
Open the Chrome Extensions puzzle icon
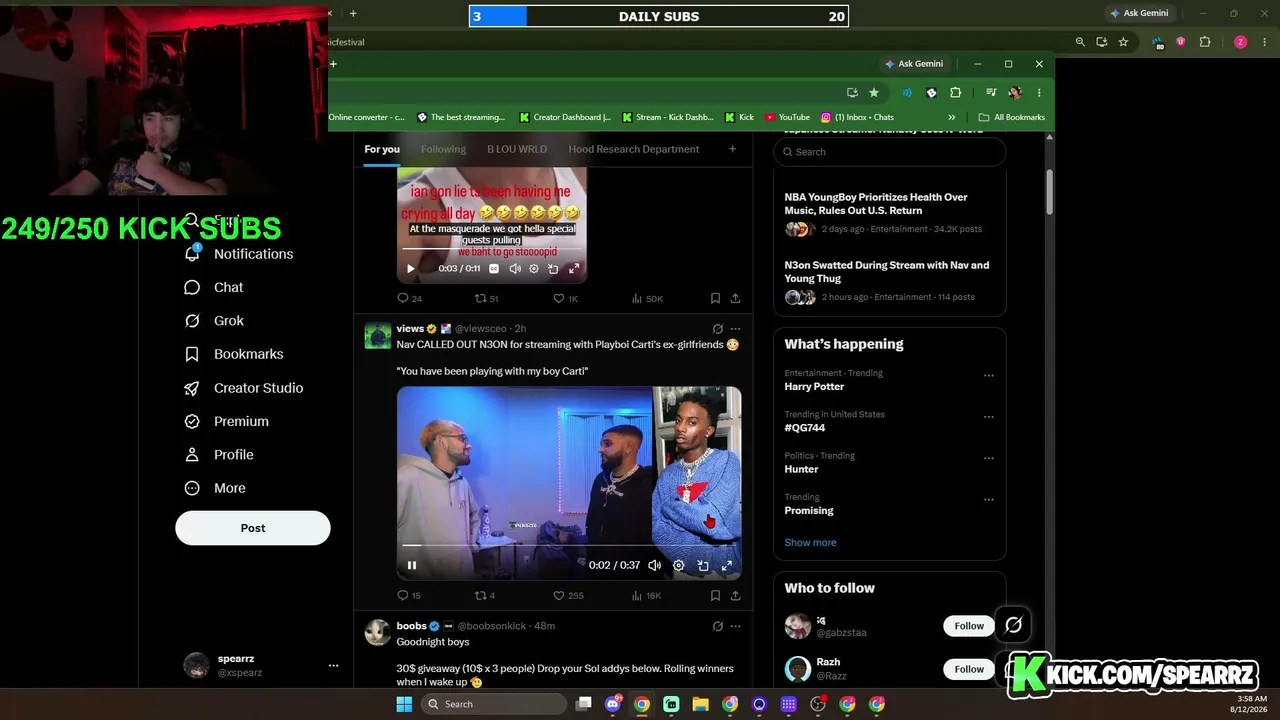[956, 92]
